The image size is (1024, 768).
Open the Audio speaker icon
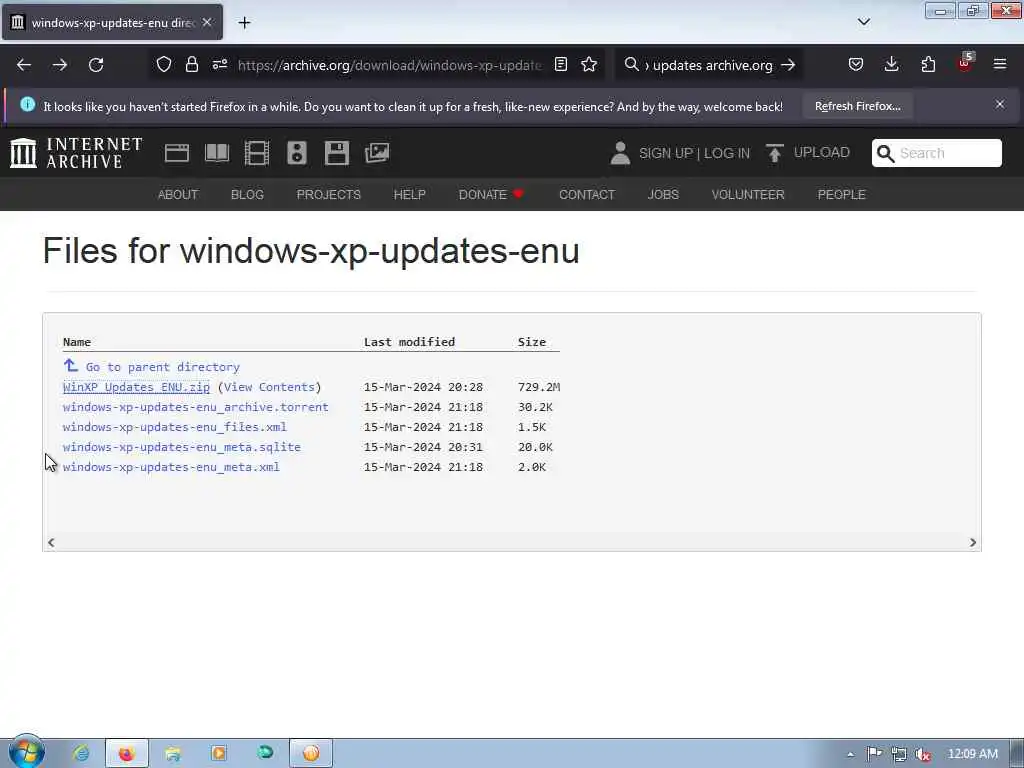[x=296, y=153]
